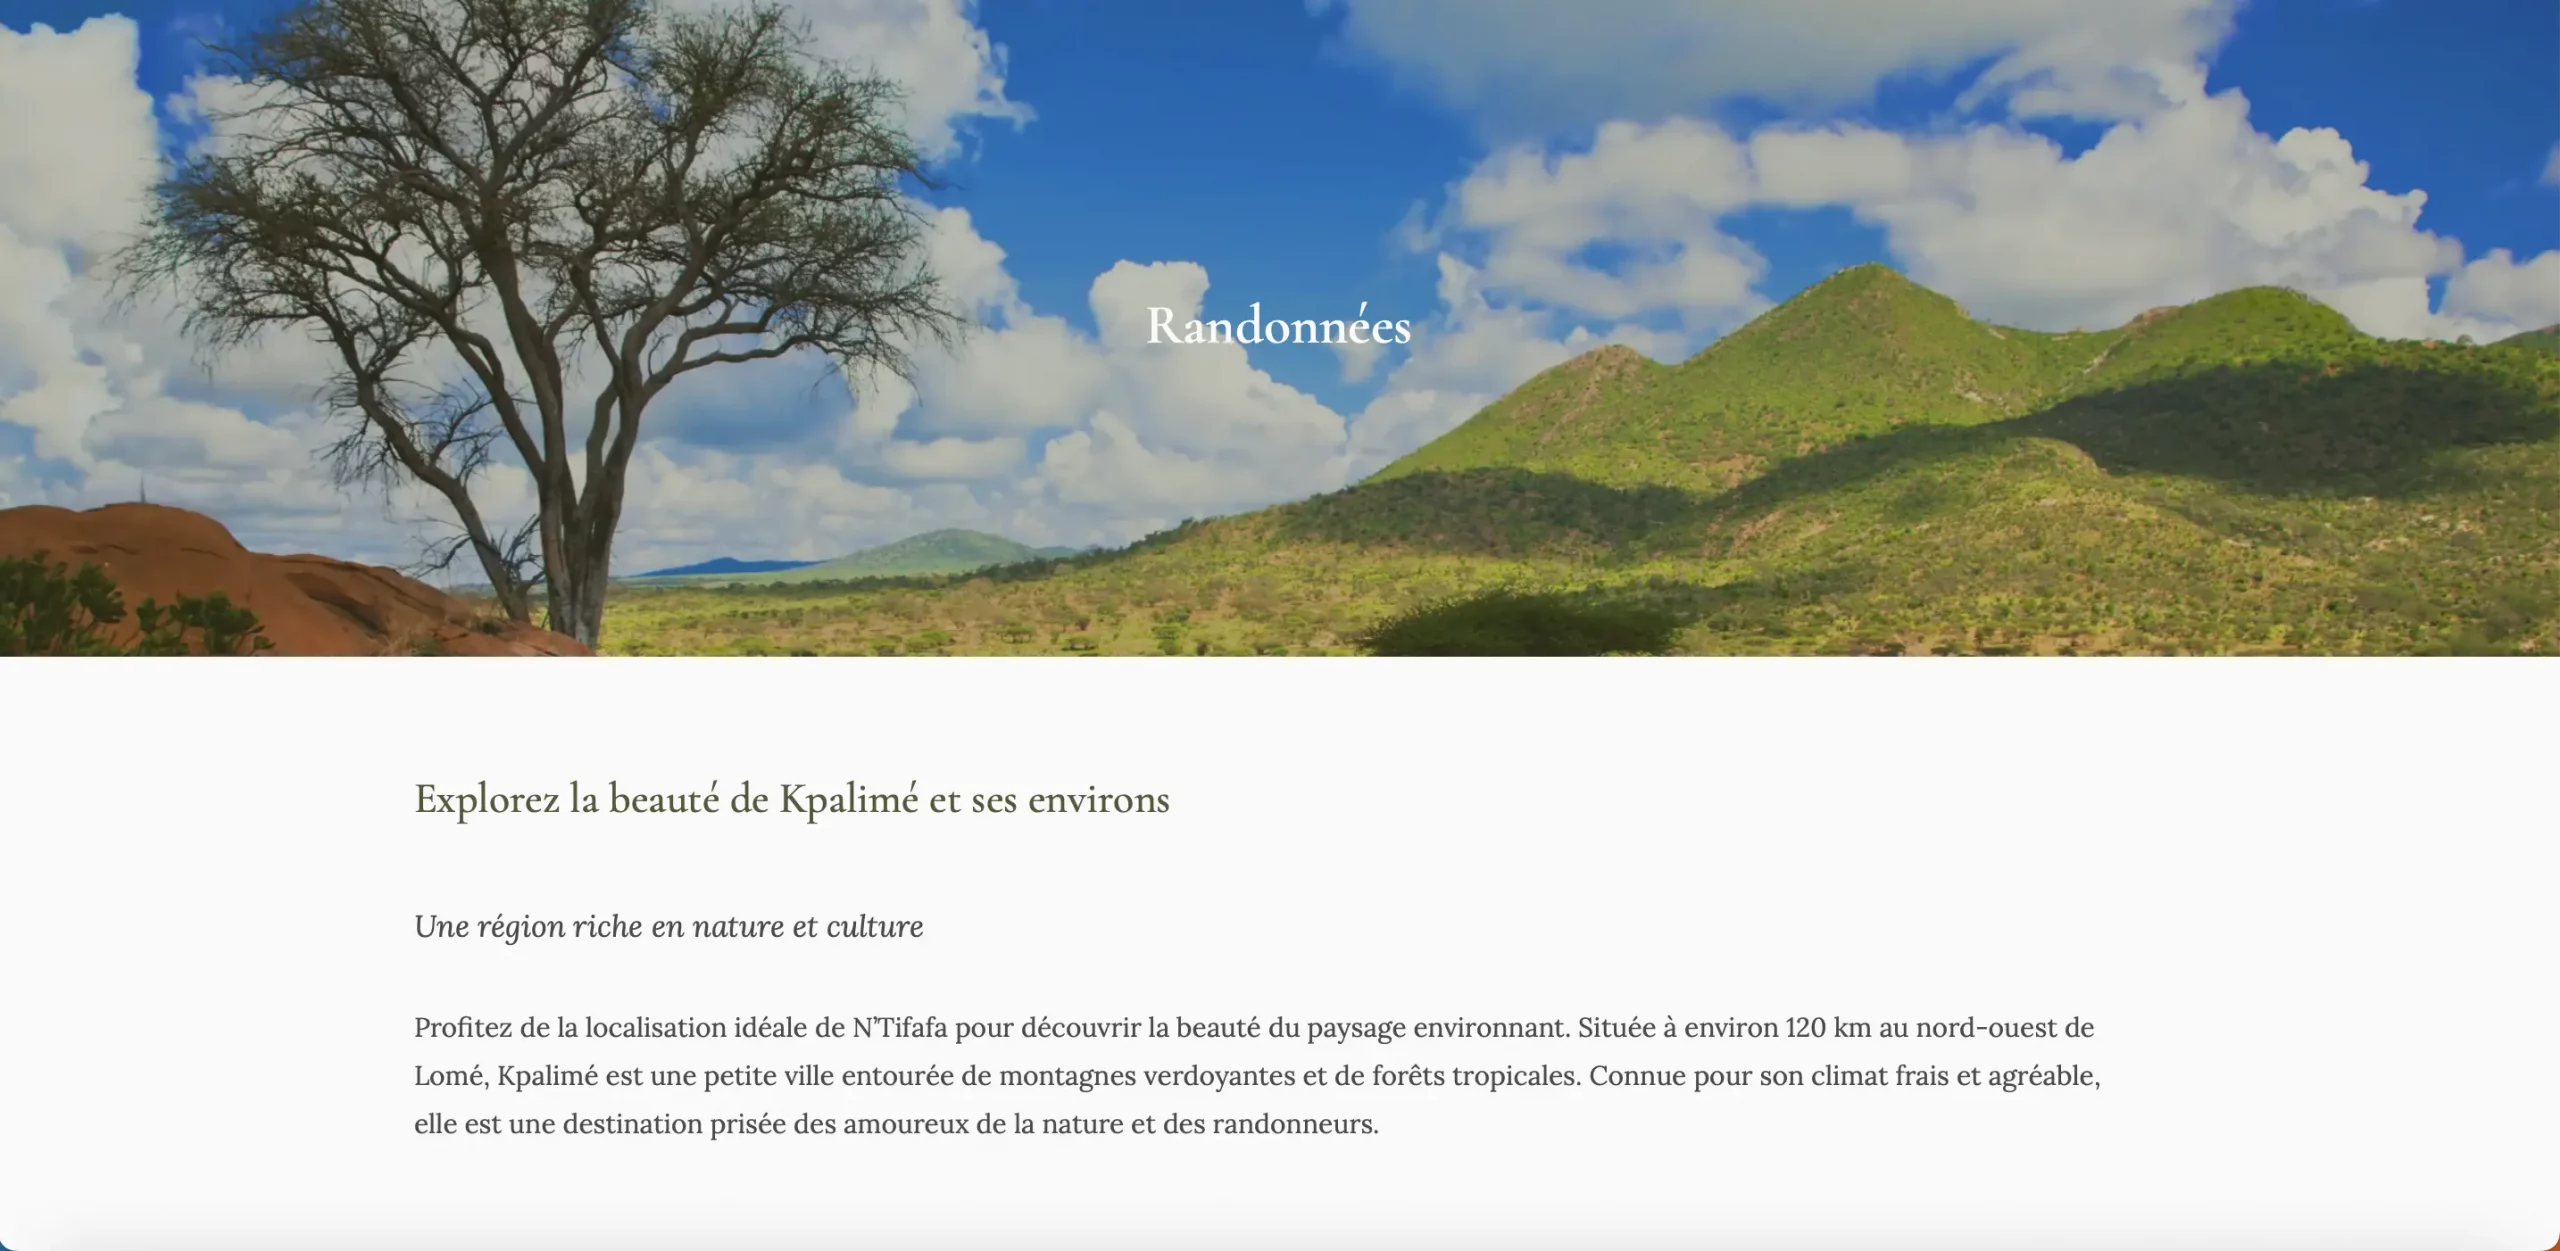Click the word Kpalimé in the heading
Image resolution: width=2560 pixels, height=1251 pixels.
[849, 799]
